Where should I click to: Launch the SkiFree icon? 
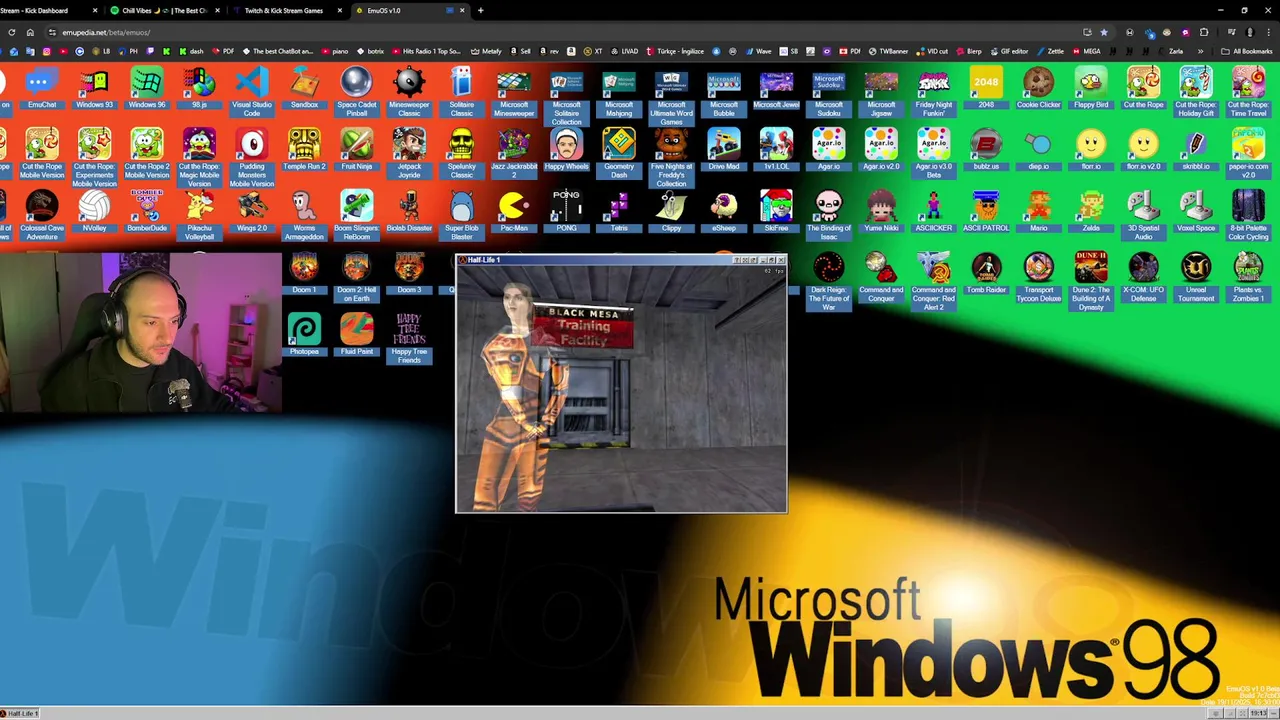[x=776, y=211]
